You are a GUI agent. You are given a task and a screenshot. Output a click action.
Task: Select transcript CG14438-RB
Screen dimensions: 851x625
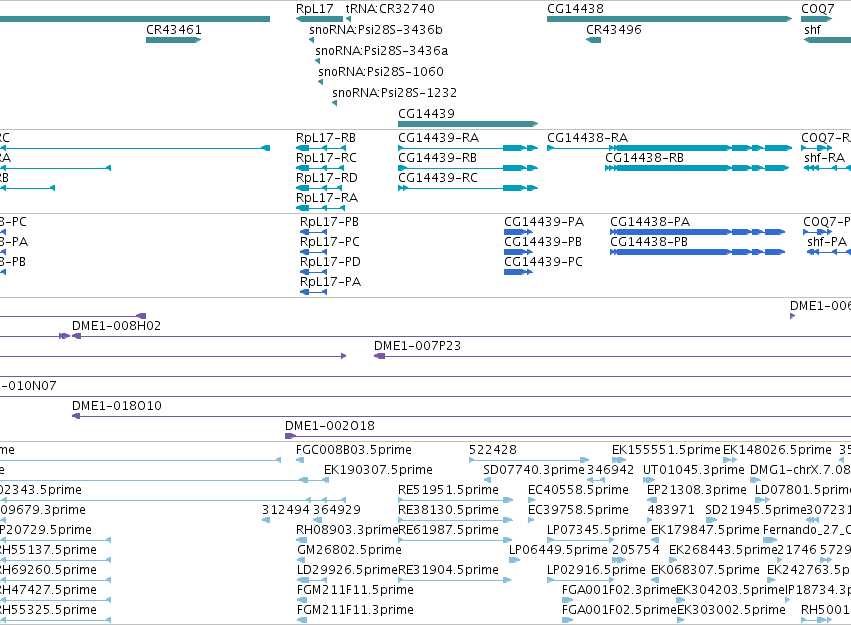644,158
